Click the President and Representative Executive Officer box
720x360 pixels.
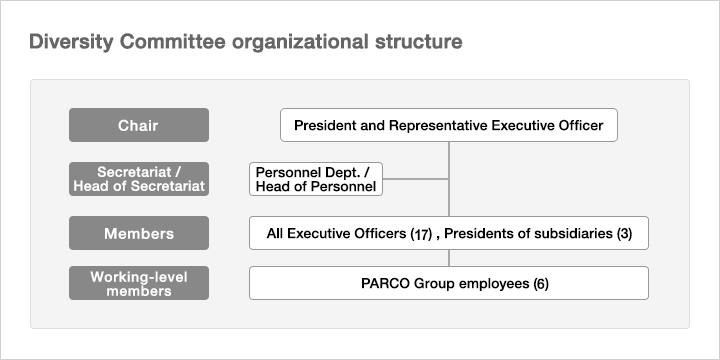tap(449, 125)
